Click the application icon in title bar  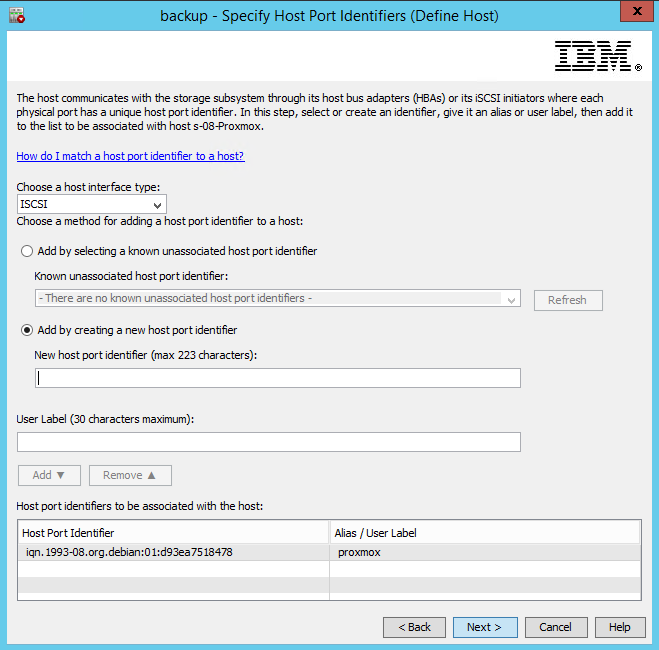[x=16, y=15]
